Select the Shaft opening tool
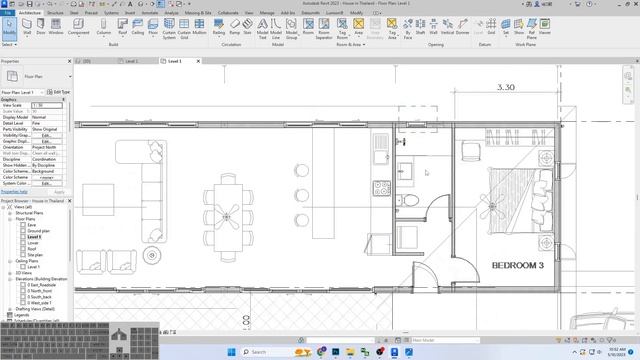 coord(420,27)
